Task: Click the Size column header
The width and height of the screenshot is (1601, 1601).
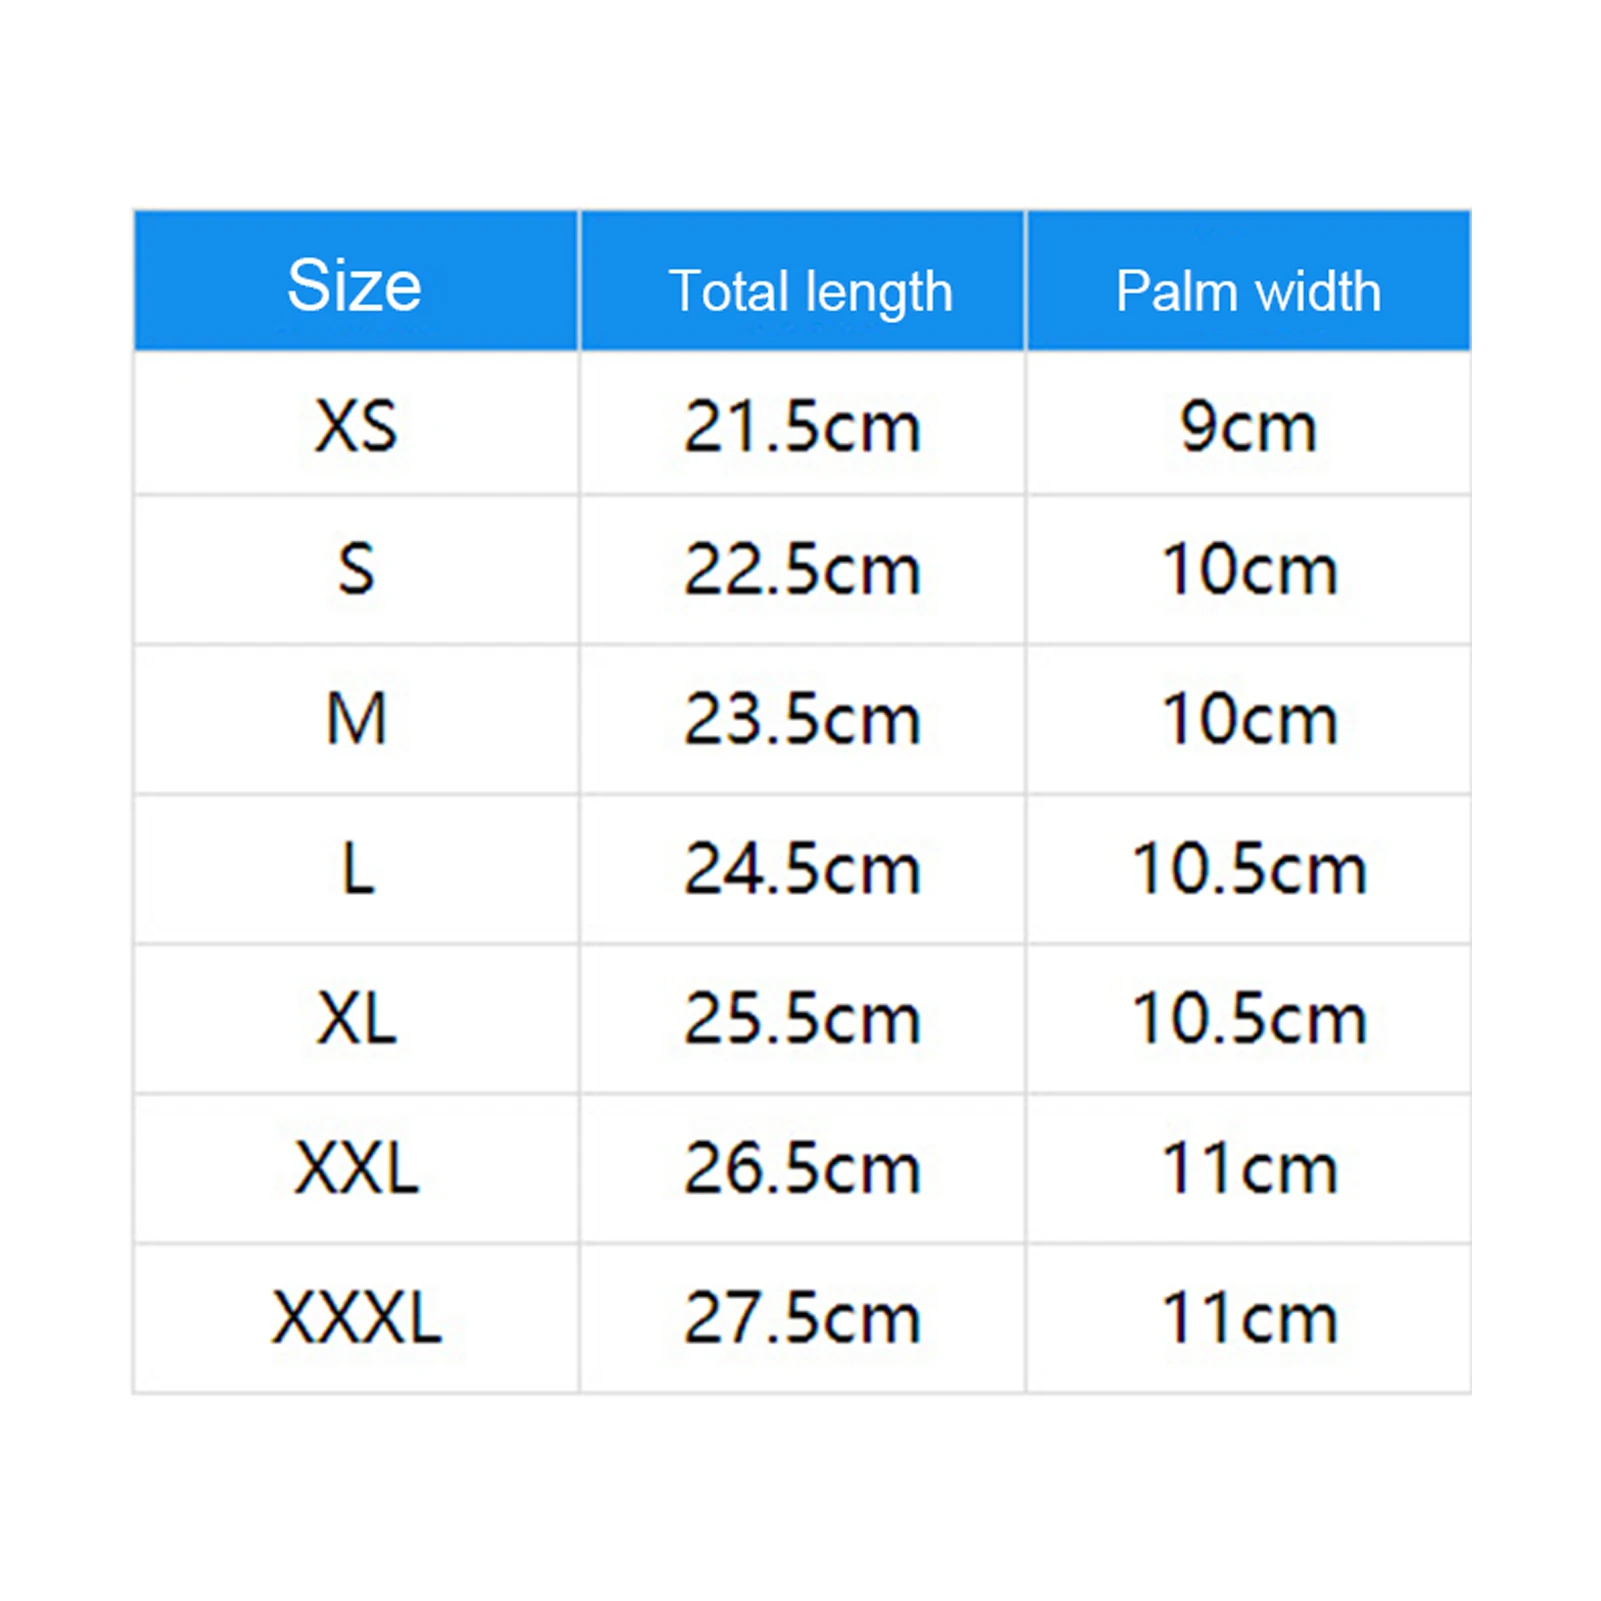Action: coord(355,285)
